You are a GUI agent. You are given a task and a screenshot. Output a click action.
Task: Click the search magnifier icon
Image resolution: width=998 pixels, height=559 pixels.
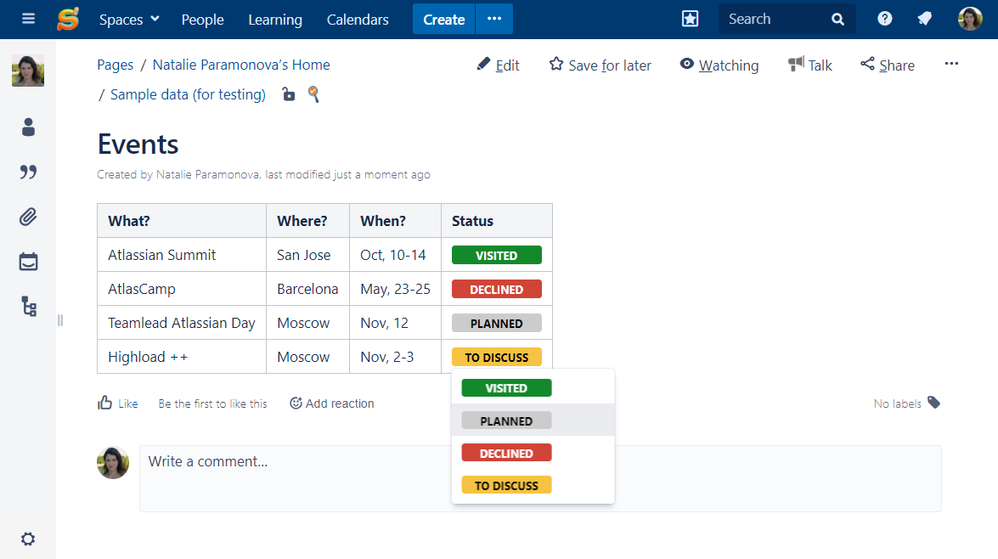coord(838,19)
